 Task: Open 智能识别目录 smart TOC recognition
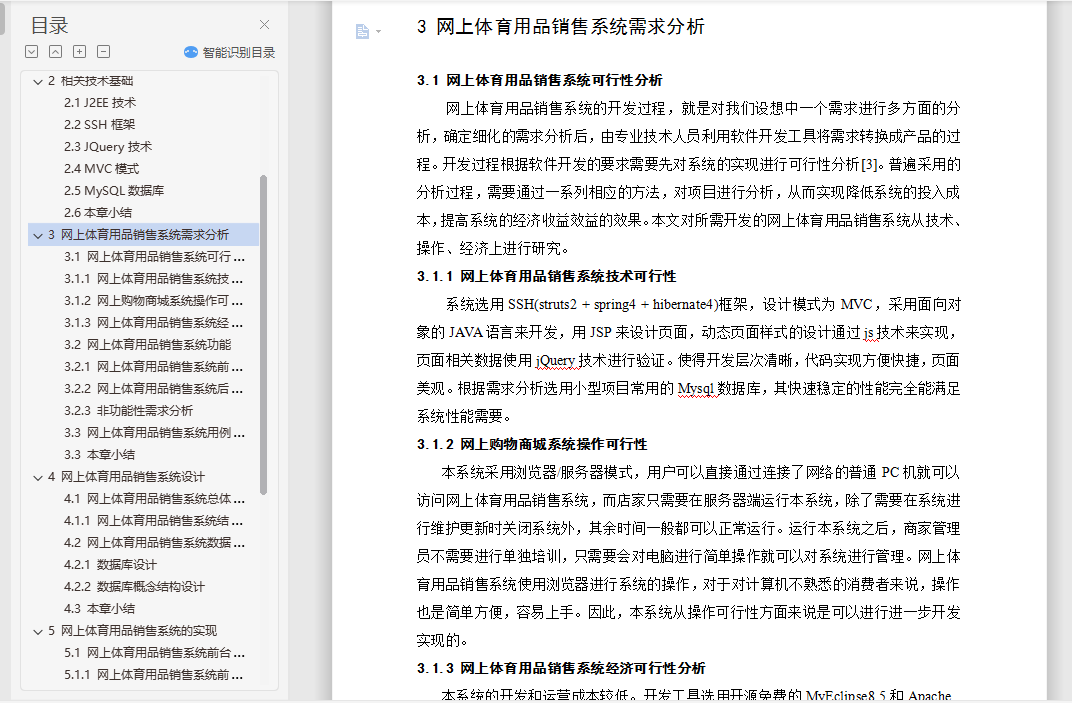point(230,52)
